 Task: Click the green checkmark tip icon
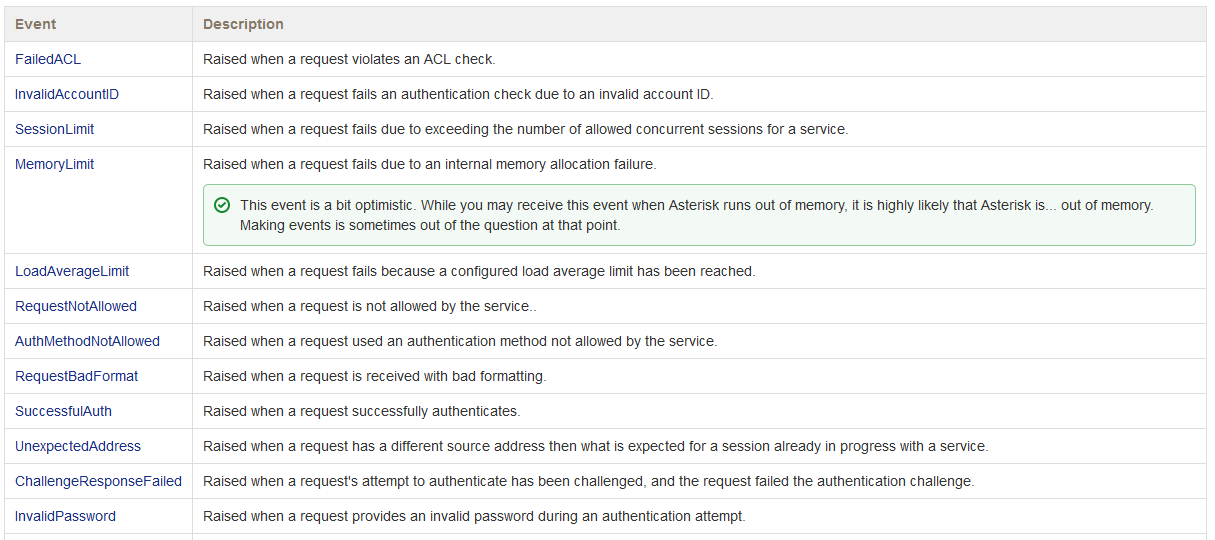[222, 205]
